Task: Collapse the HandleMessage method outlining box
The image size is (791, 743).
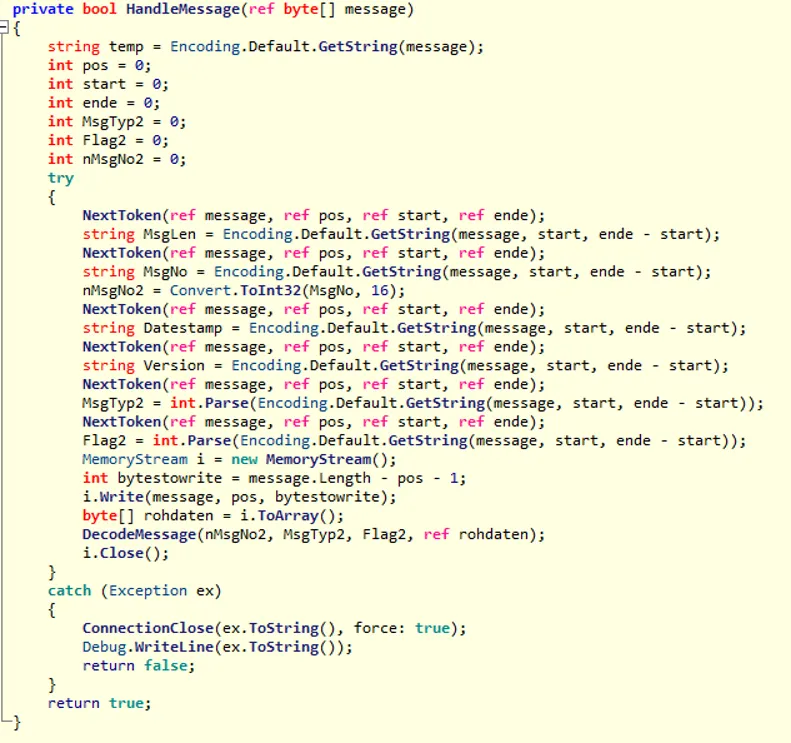Action: (5, 28)
